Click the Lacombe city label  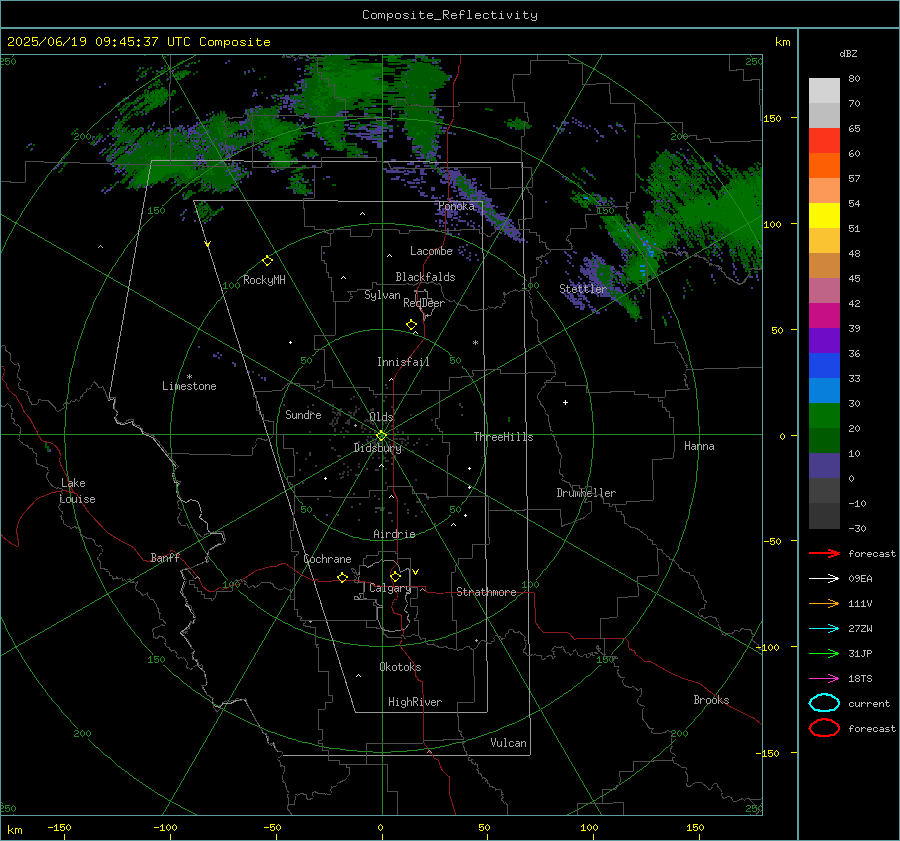[x=431, y=251]
